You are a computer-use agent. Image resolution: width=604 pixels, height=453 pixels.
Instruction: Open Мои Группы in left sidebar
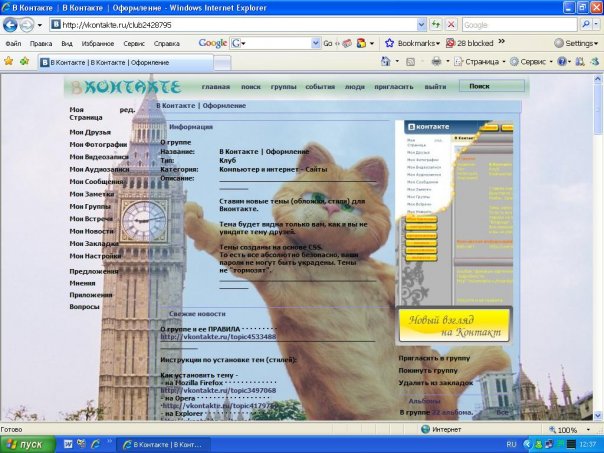coord(90,206)
